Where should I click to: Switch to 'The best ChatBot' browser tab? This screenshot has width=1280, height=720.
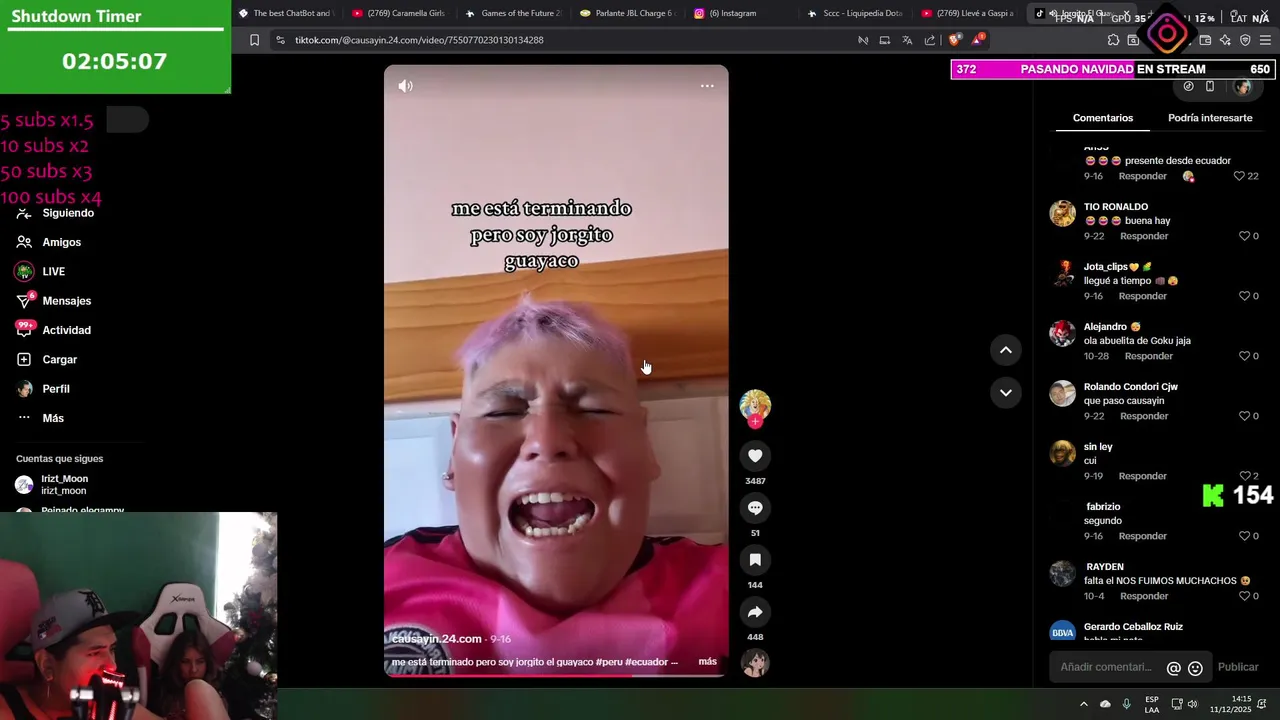coord(284,13)
